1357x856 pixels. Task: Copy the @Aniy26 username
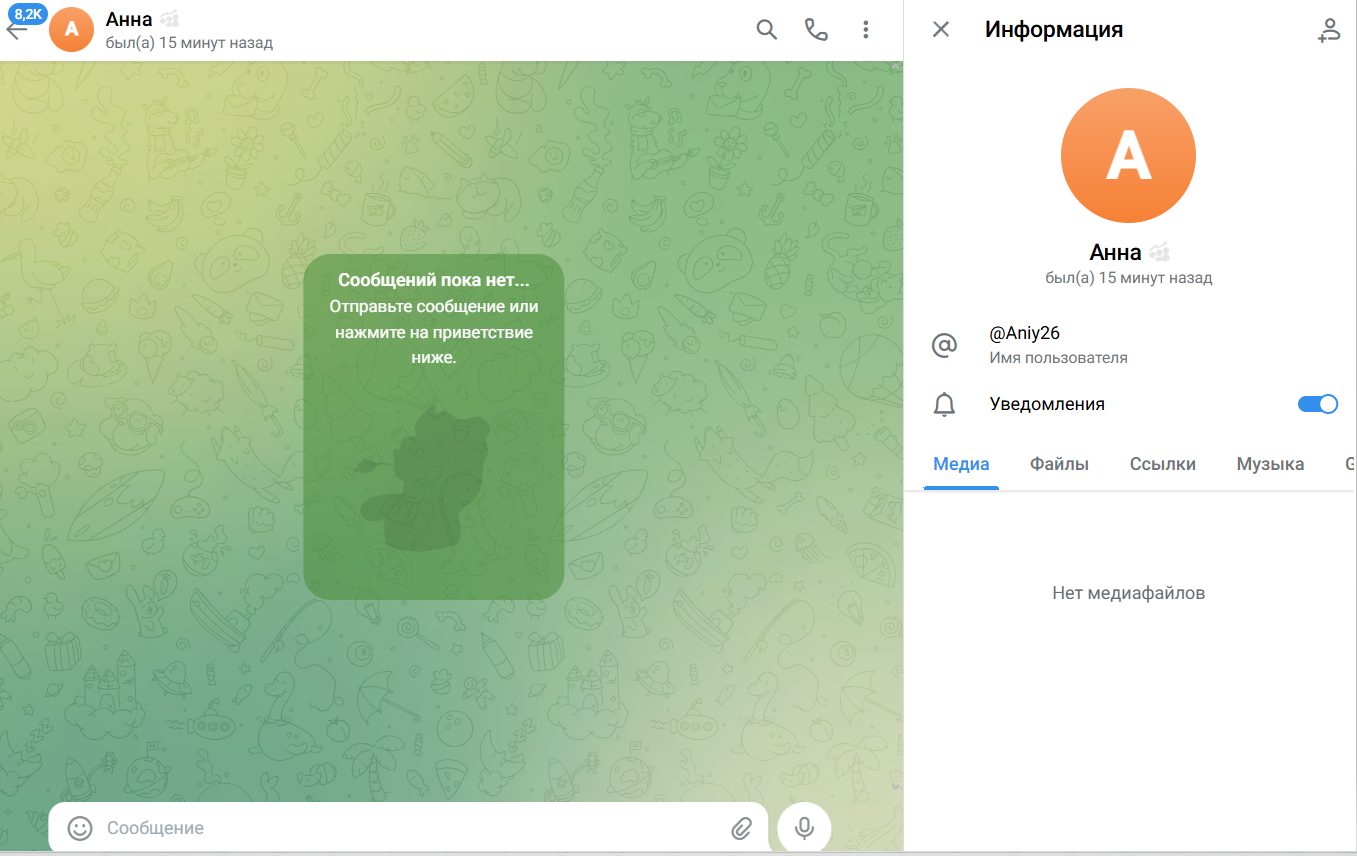(1024, 334)
